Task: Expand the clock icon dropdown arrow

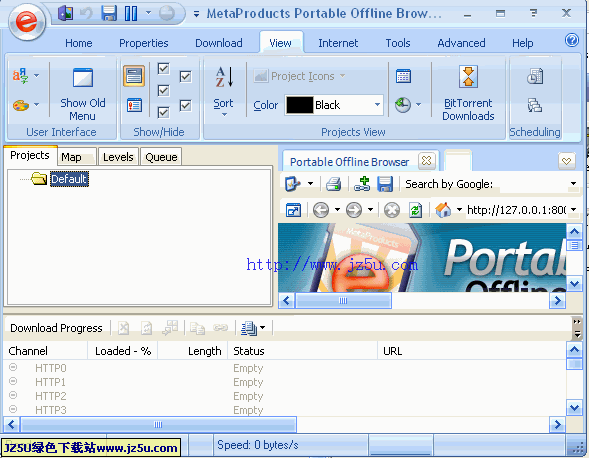Action: coord(418,105)
